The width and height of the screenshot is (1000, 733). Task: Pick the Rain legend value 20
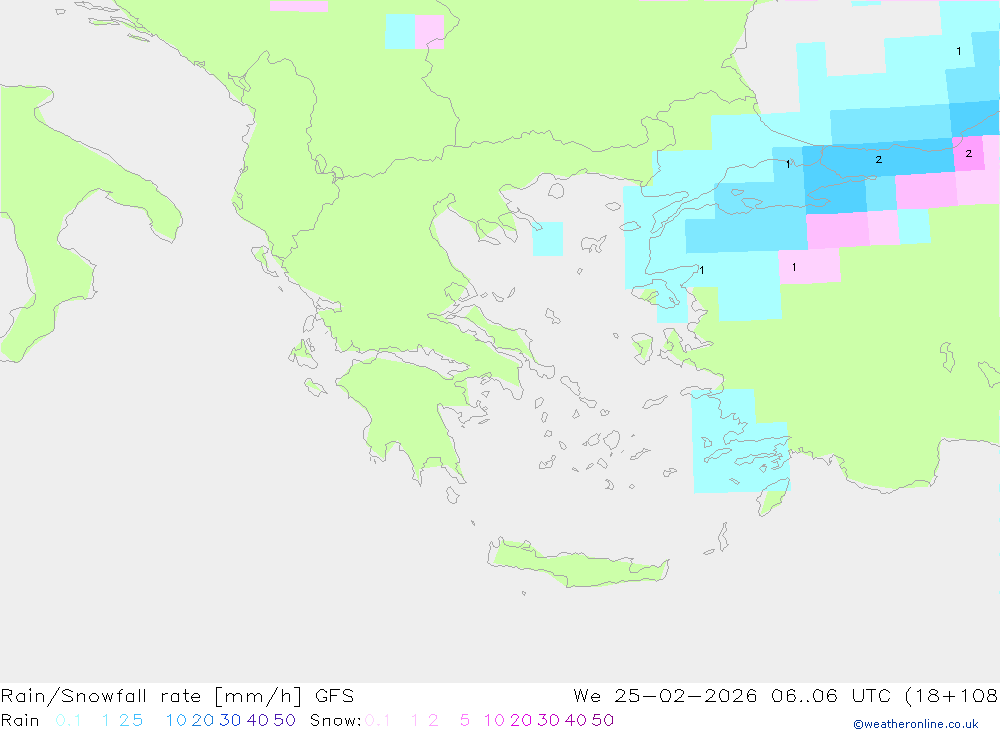203,720
